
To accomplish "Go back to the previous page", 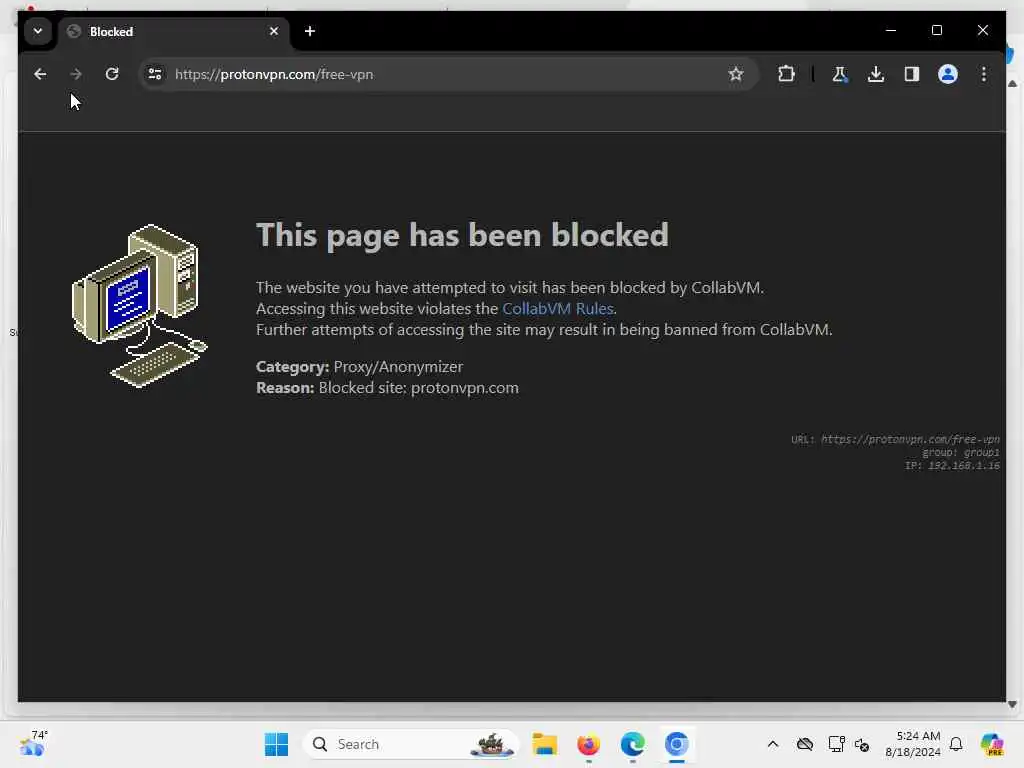I will tap(40, 74).
